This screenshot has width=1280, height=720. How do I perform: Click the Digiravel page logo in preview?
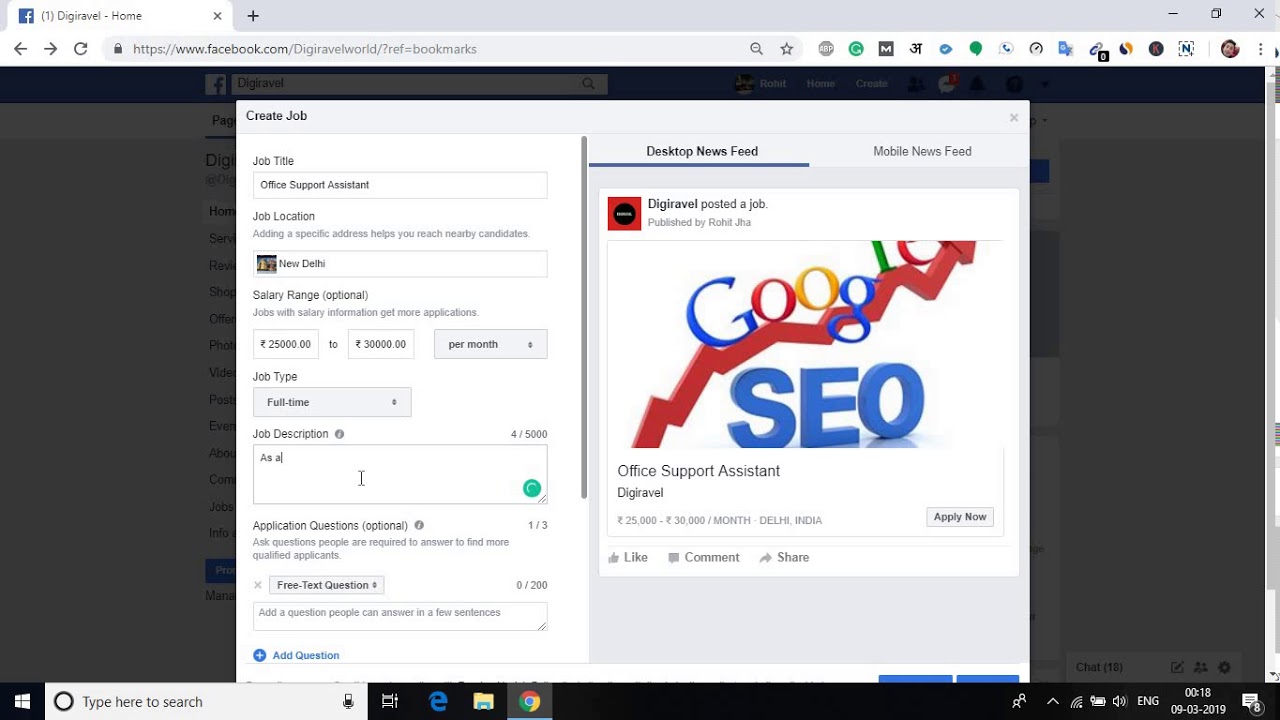point(624,213)
